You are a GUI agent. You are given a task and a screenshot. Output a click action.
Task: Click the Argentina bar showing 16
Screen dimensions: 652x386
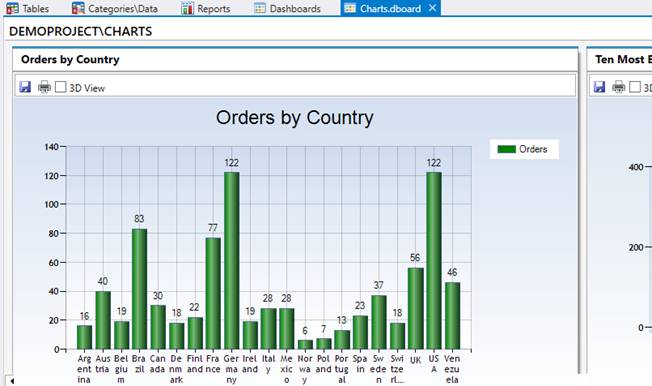84,337
